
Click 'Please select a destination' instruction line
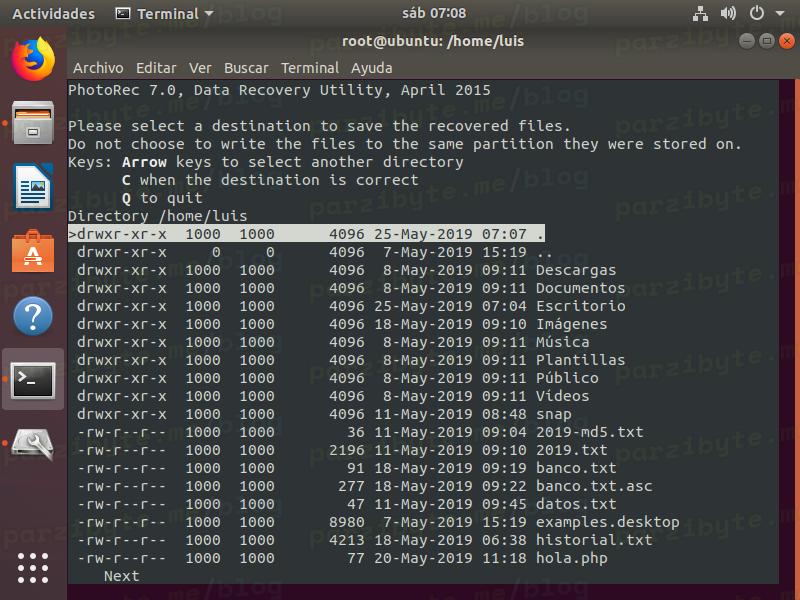pos(319,126)
